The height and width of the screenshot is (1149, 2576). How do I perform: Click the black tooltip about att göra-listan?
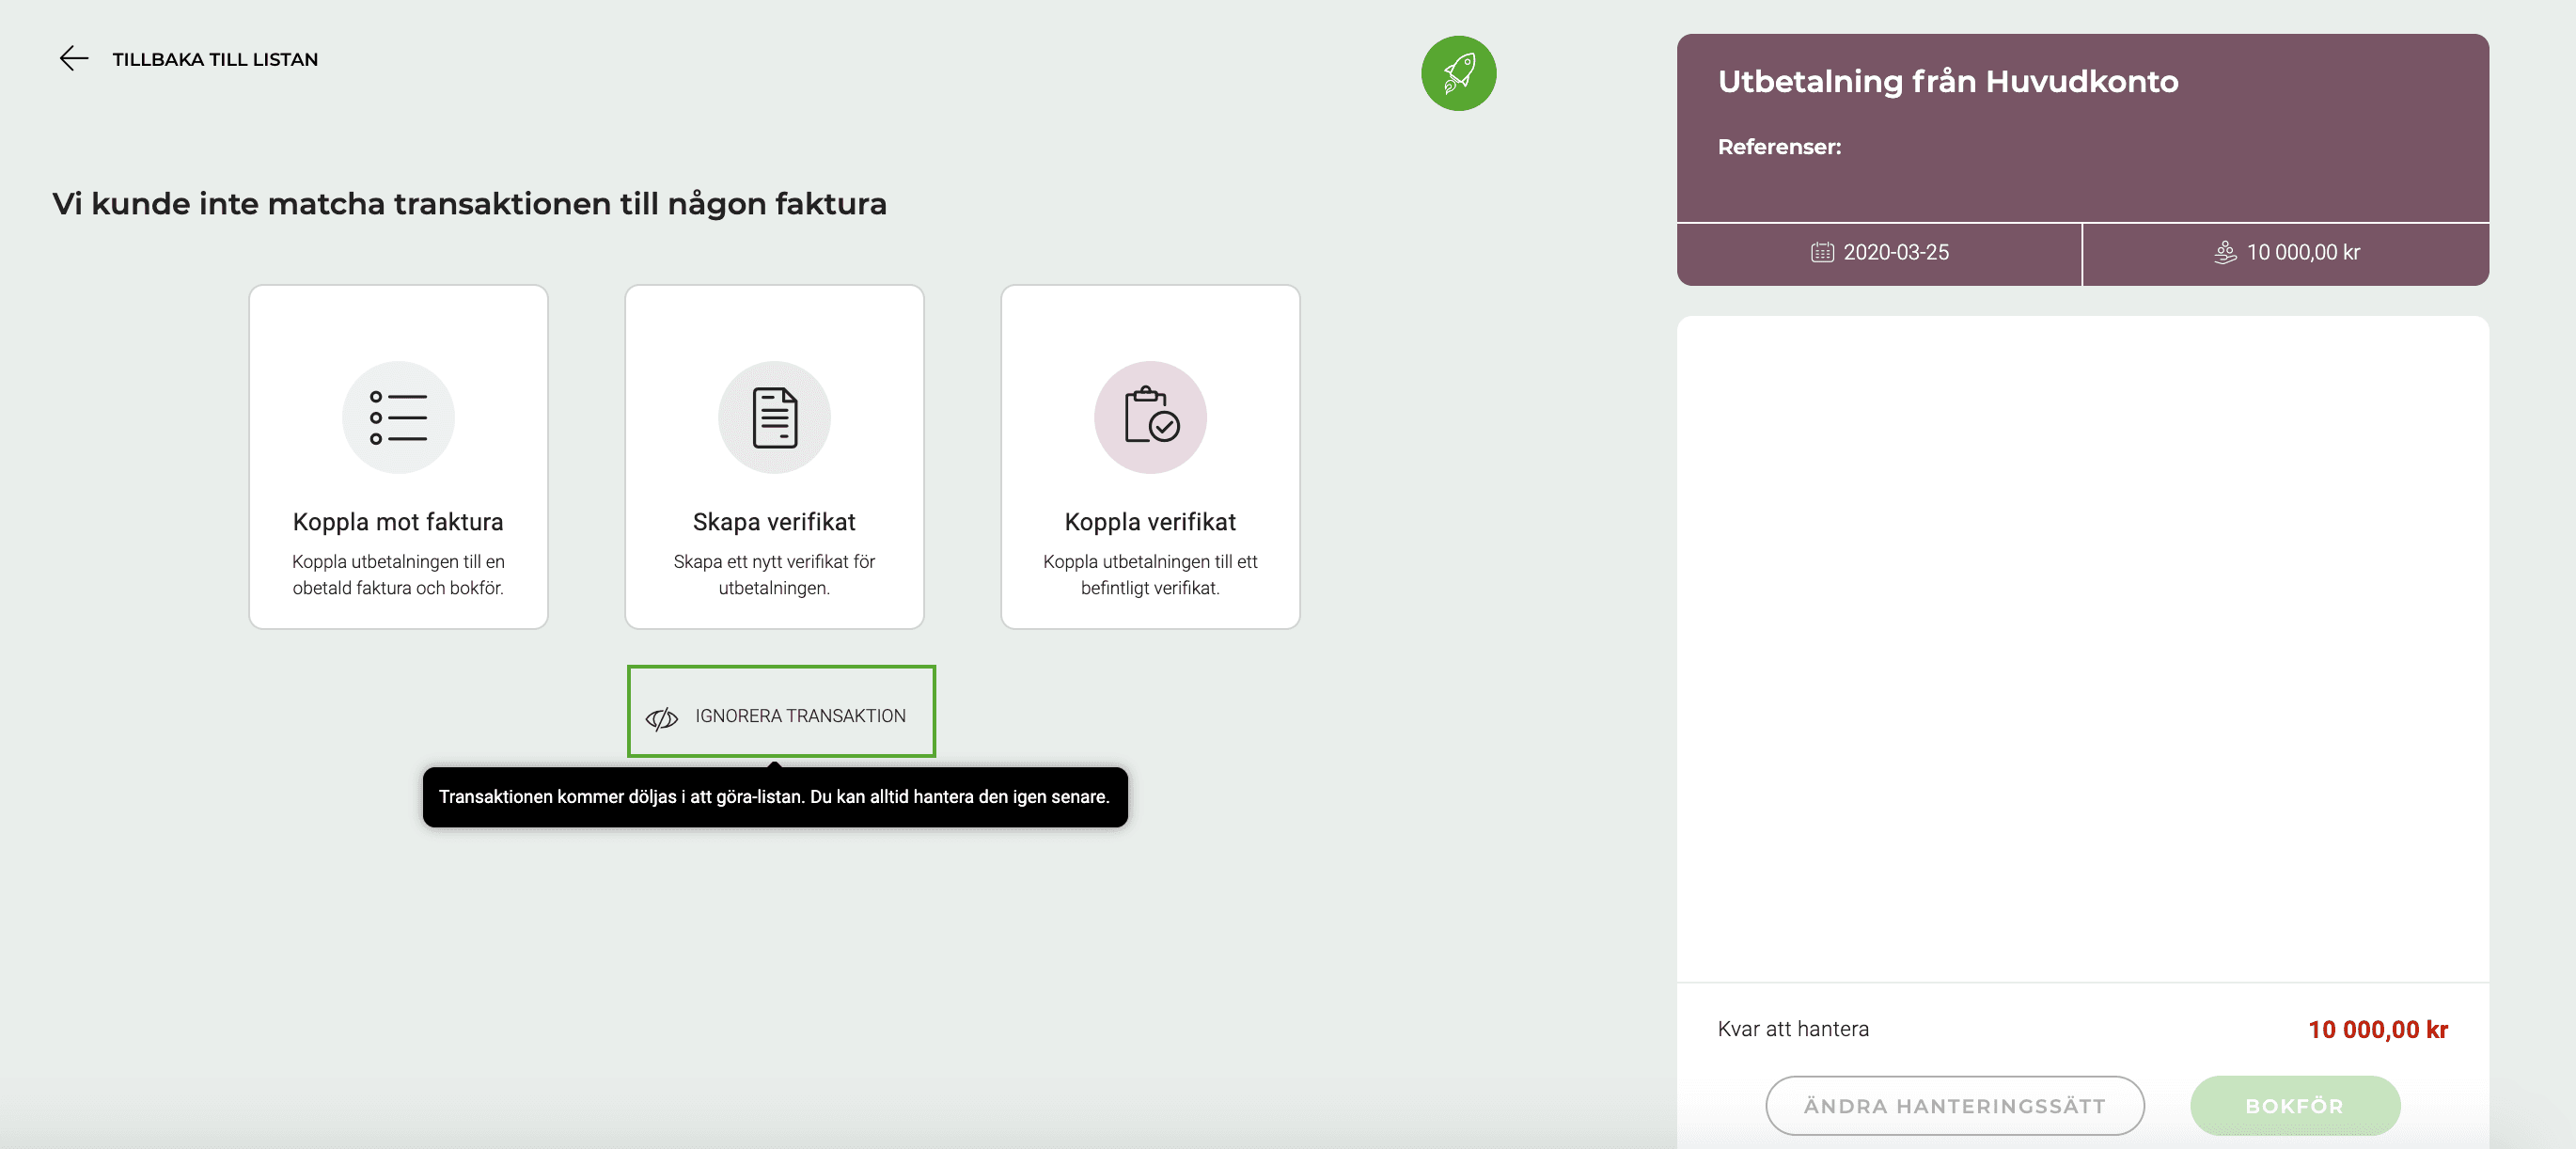tap(775, 797)
